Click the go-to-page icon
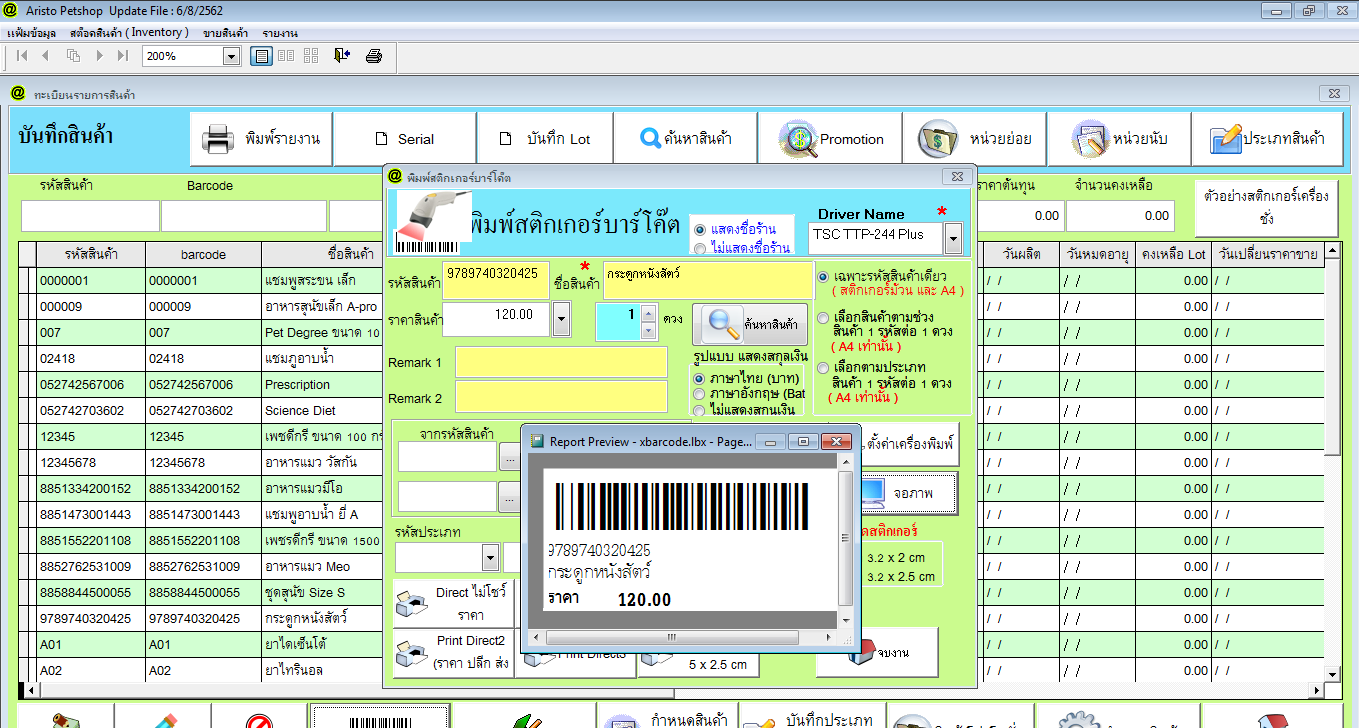 click(73, 56)
